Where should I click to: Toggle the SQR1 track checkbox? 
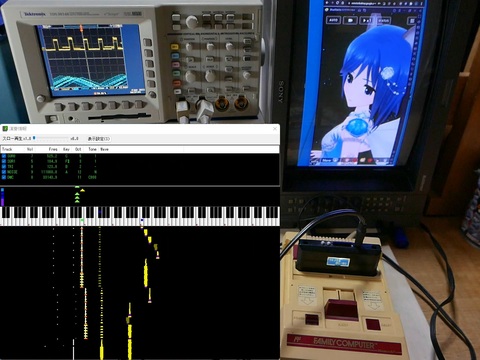pos(4,161)
